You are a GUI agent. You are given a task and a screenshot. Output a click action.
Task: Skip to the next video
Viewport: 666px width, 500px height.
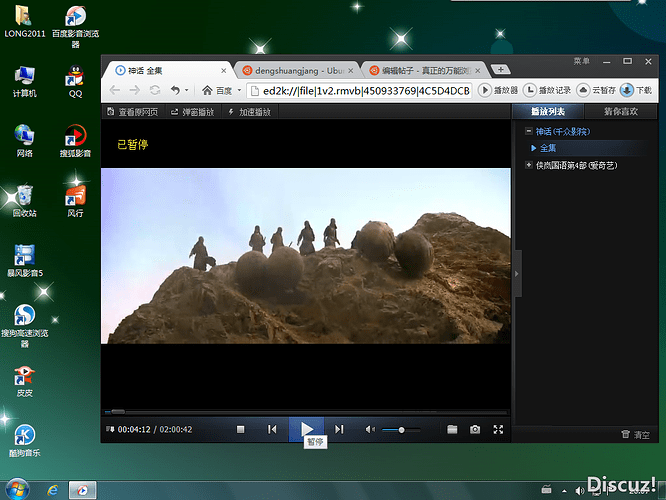point(339,429)
